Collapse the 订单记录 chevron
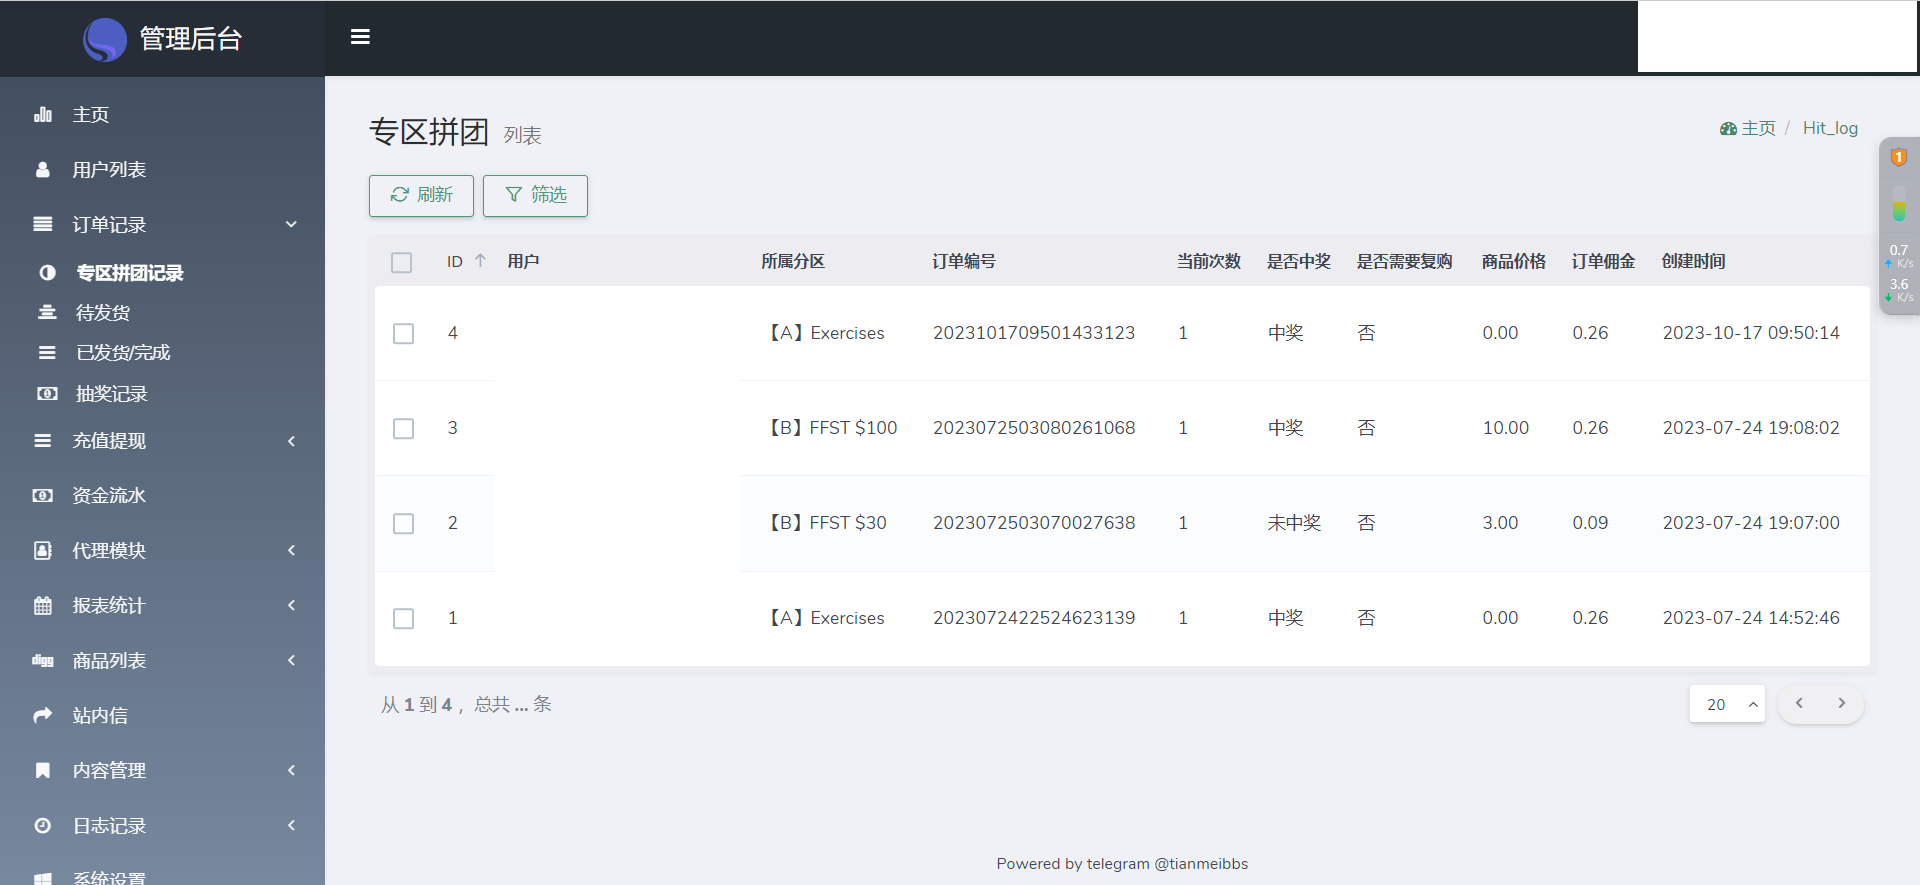1920x885 pixels. 292,225
